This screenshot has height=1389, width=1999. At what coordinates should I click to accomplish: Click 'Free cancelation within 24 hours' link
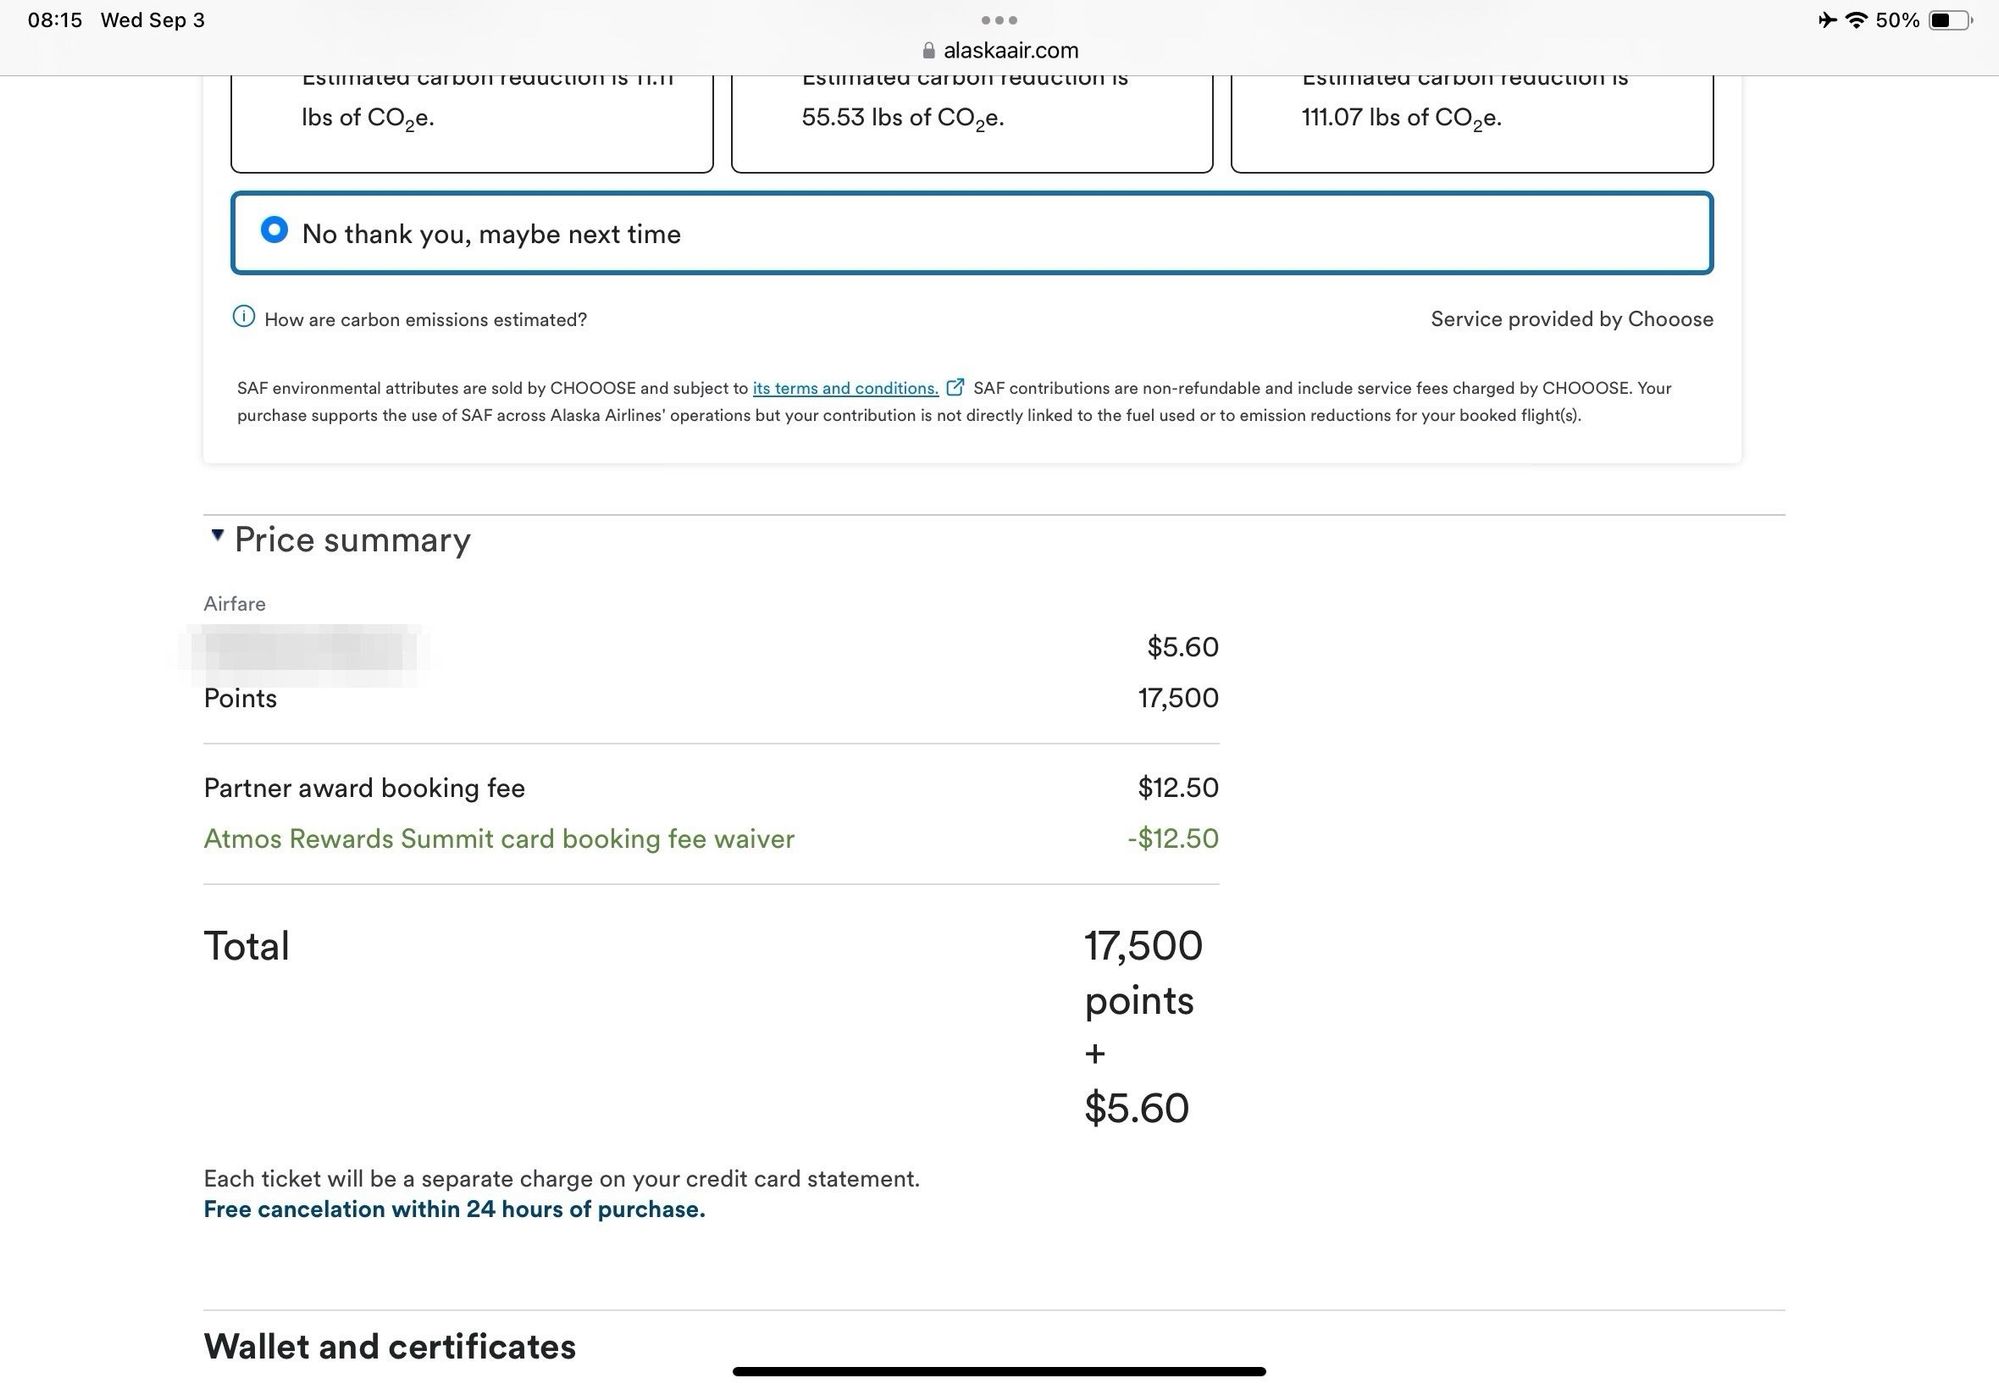(x=454, y=1209)
